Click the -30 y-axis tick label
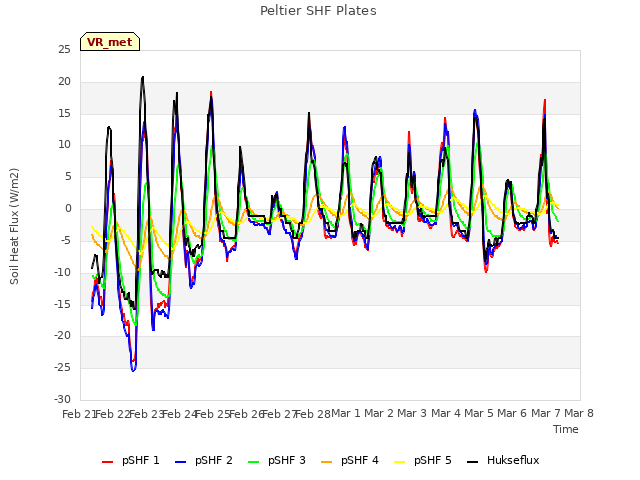 [x=62, y=399]
